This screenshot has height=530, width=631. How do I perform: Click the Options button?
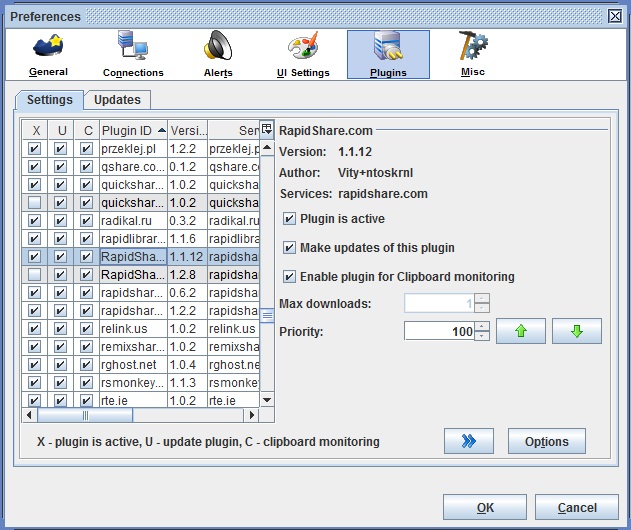click(546, 441)
